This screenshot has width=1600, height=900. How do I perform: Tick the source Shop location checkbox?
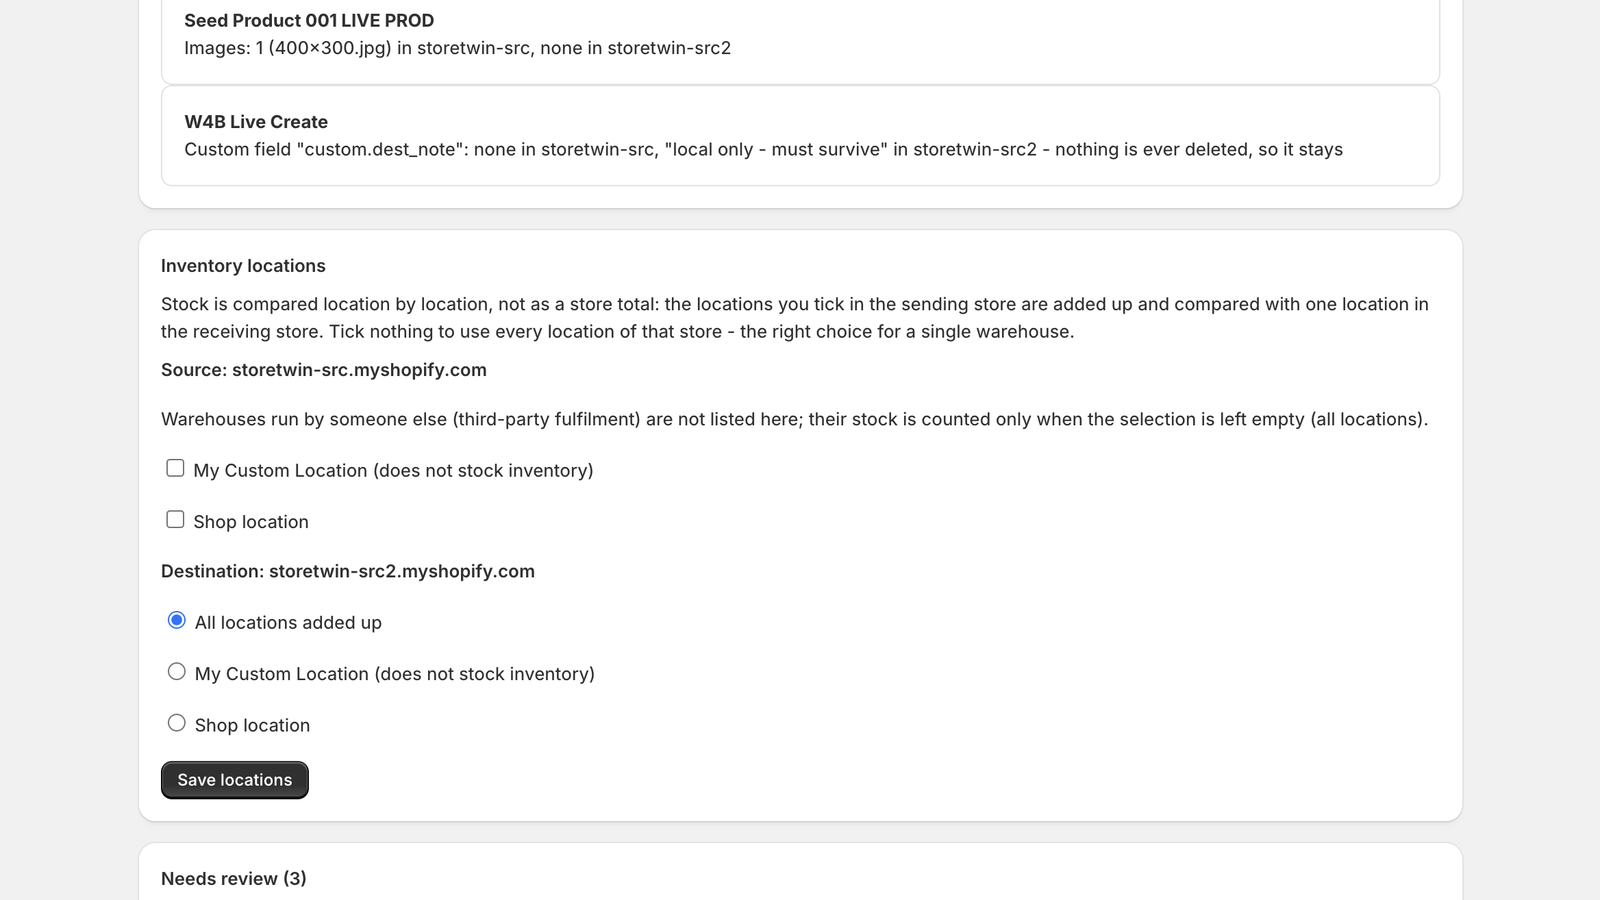(175, 519)
